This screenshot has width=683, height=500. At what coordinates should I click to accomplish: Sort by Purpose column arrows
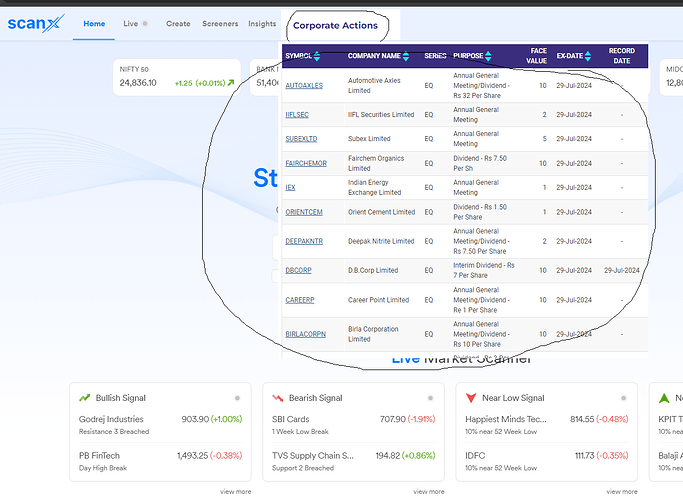coord(488,56)
